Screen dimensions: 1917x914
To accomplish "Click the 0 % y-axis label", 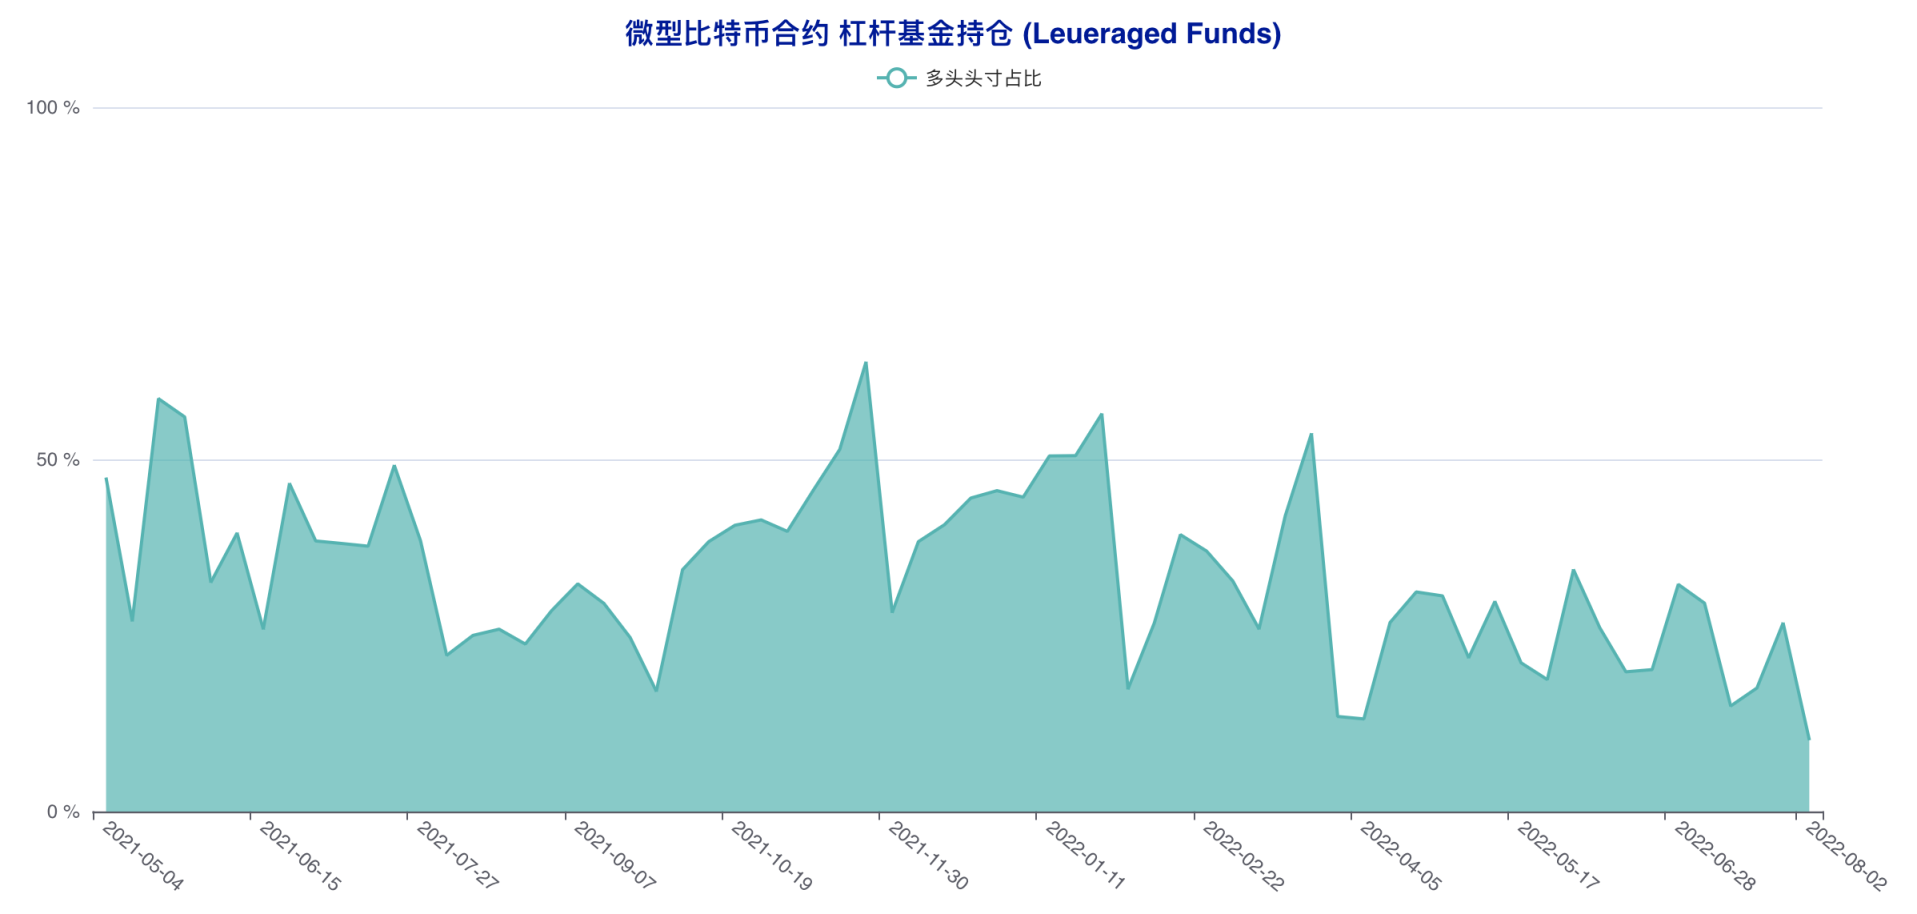I will [63, 812].
